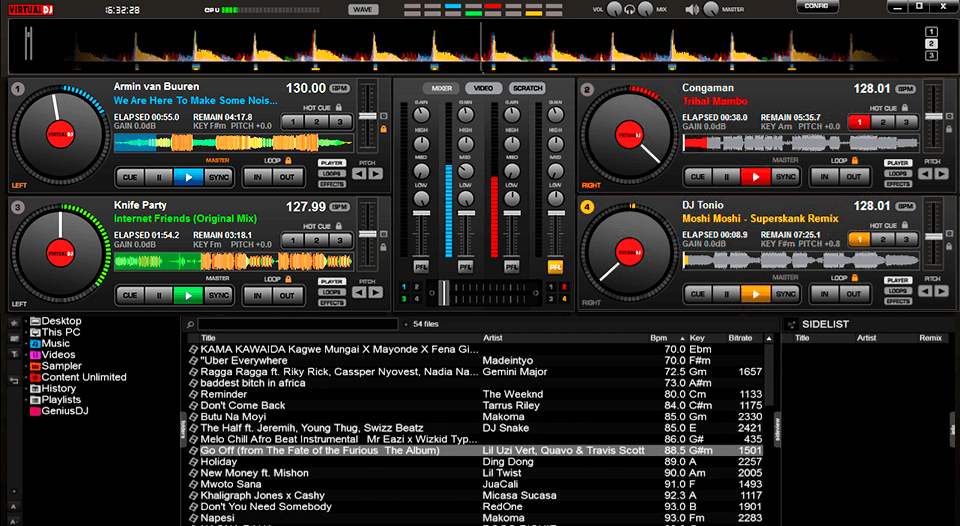Nudge pitch up with right arrow on DJ Tonio deck
The image size is (960, 526).
[x=942, y=291]
